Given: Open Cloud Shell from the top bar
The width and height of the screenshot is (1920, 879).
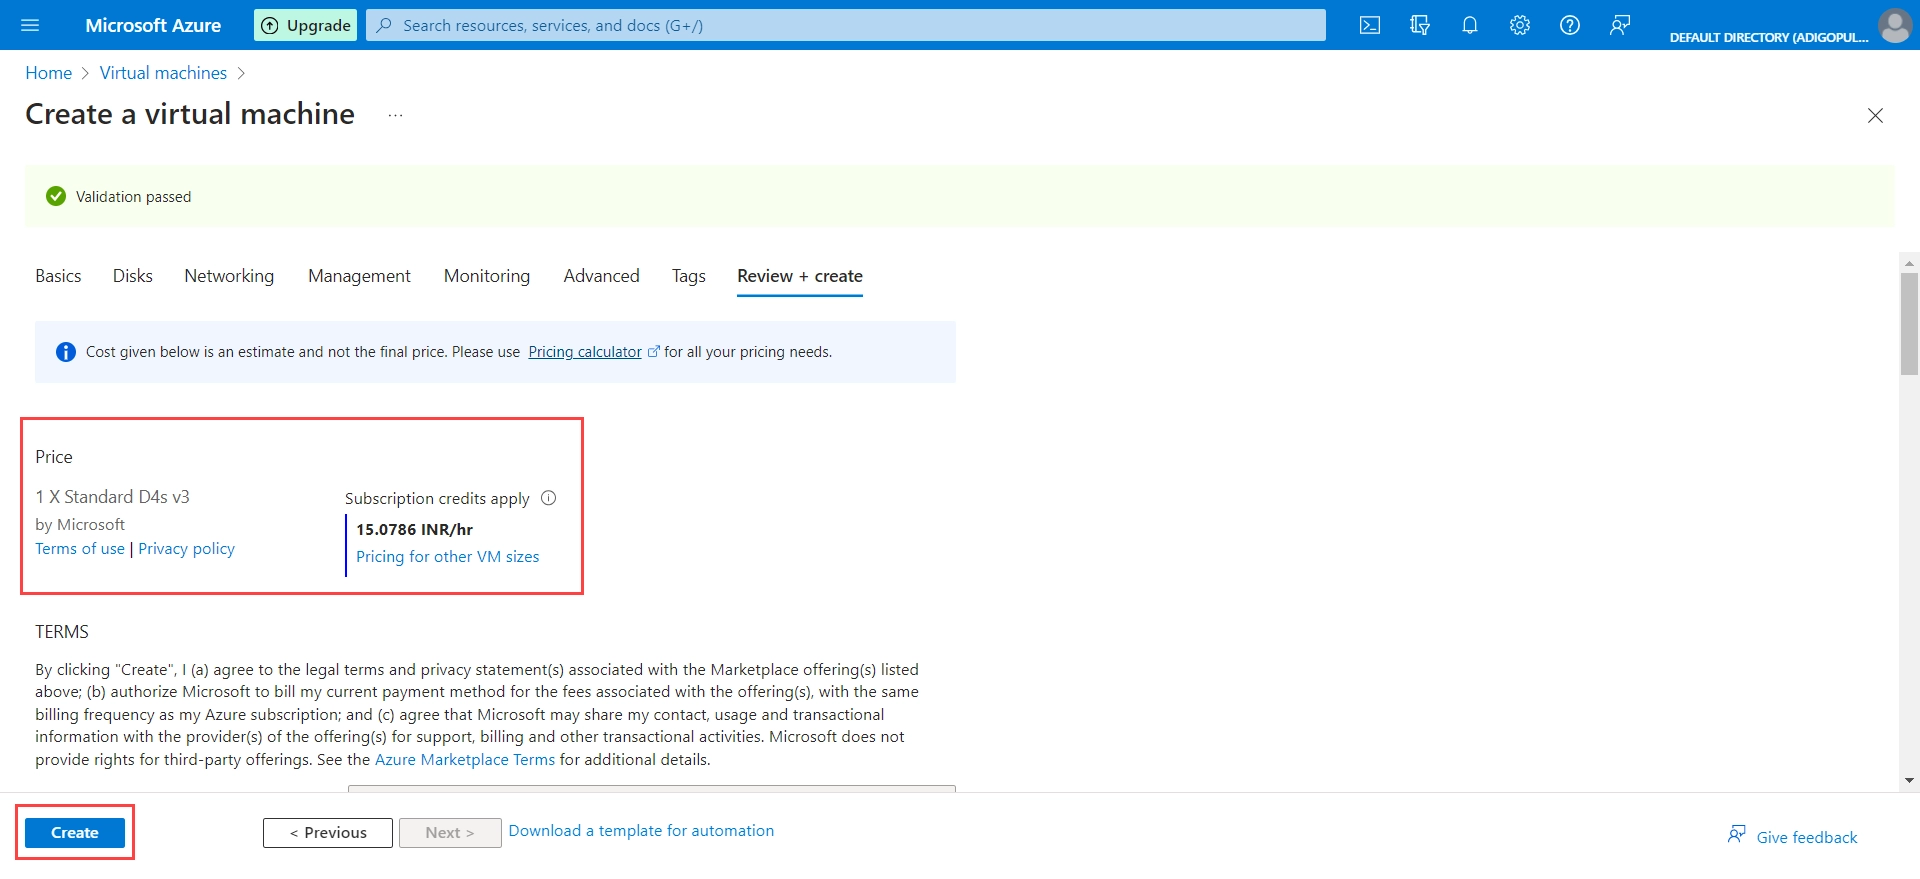Looking at the screenshot, I should tap(1370, 25).
